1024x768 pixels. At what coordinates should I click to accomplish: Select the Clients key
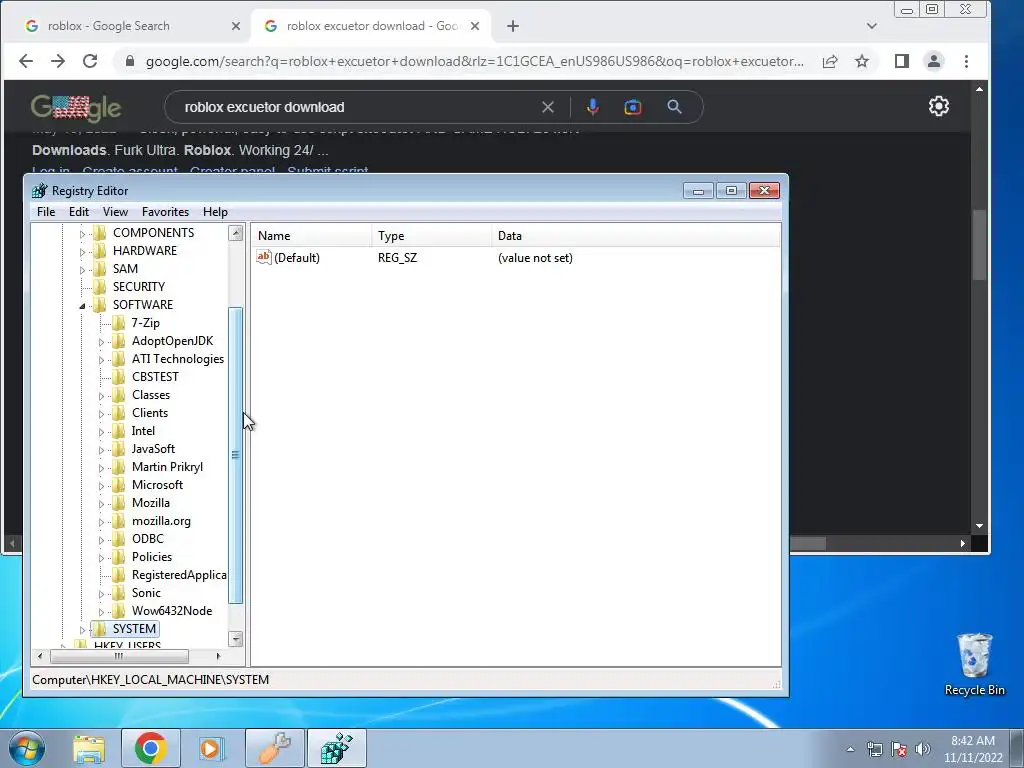(x=150, y=413)
